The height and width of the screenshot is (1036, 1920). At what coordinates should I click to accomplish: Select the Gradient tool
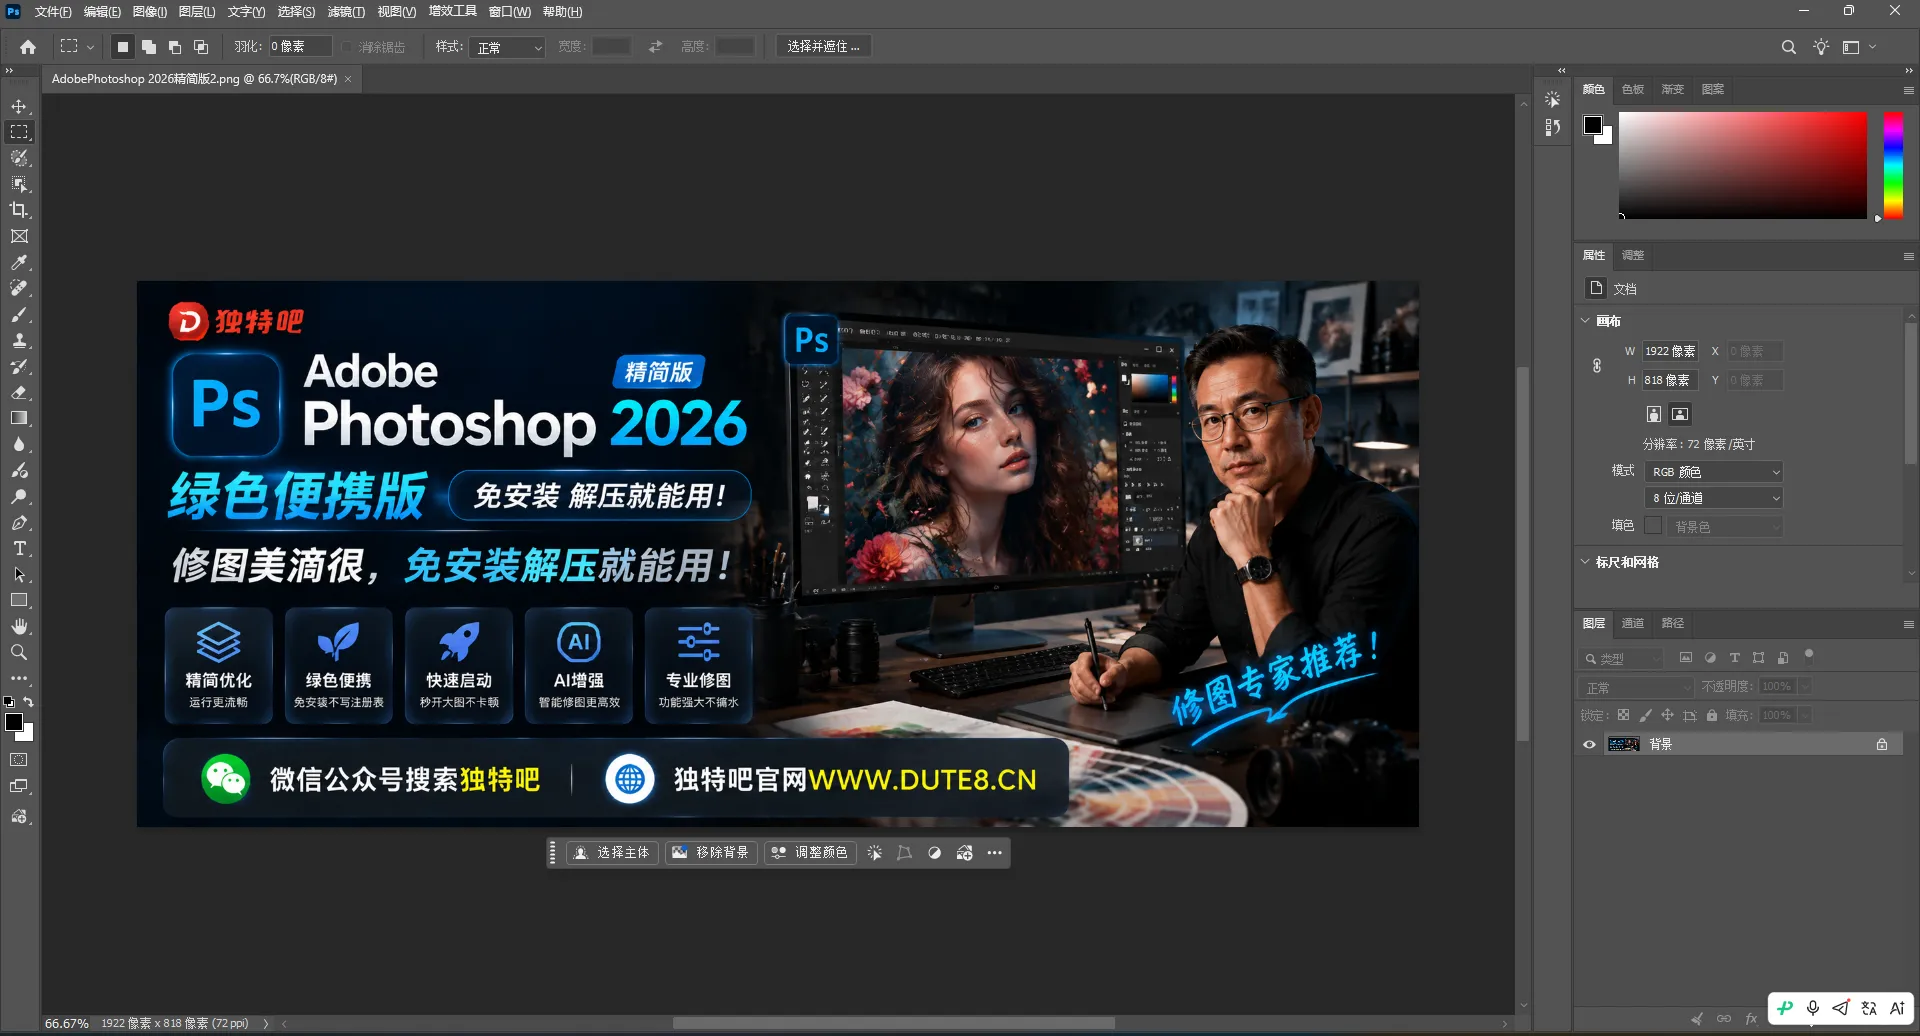(19, 418)
